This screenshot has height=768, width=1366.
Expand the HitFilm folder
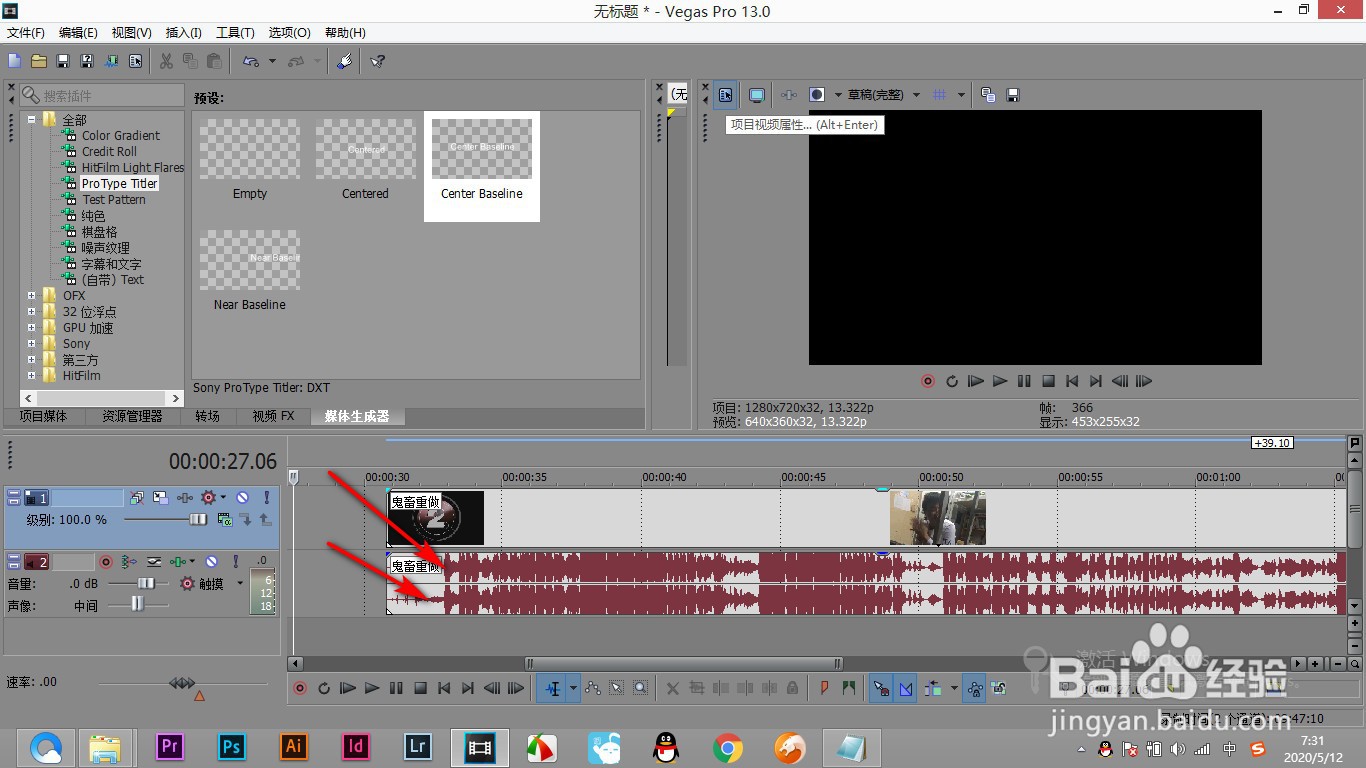pyautogui.click(x=31, y=375)
